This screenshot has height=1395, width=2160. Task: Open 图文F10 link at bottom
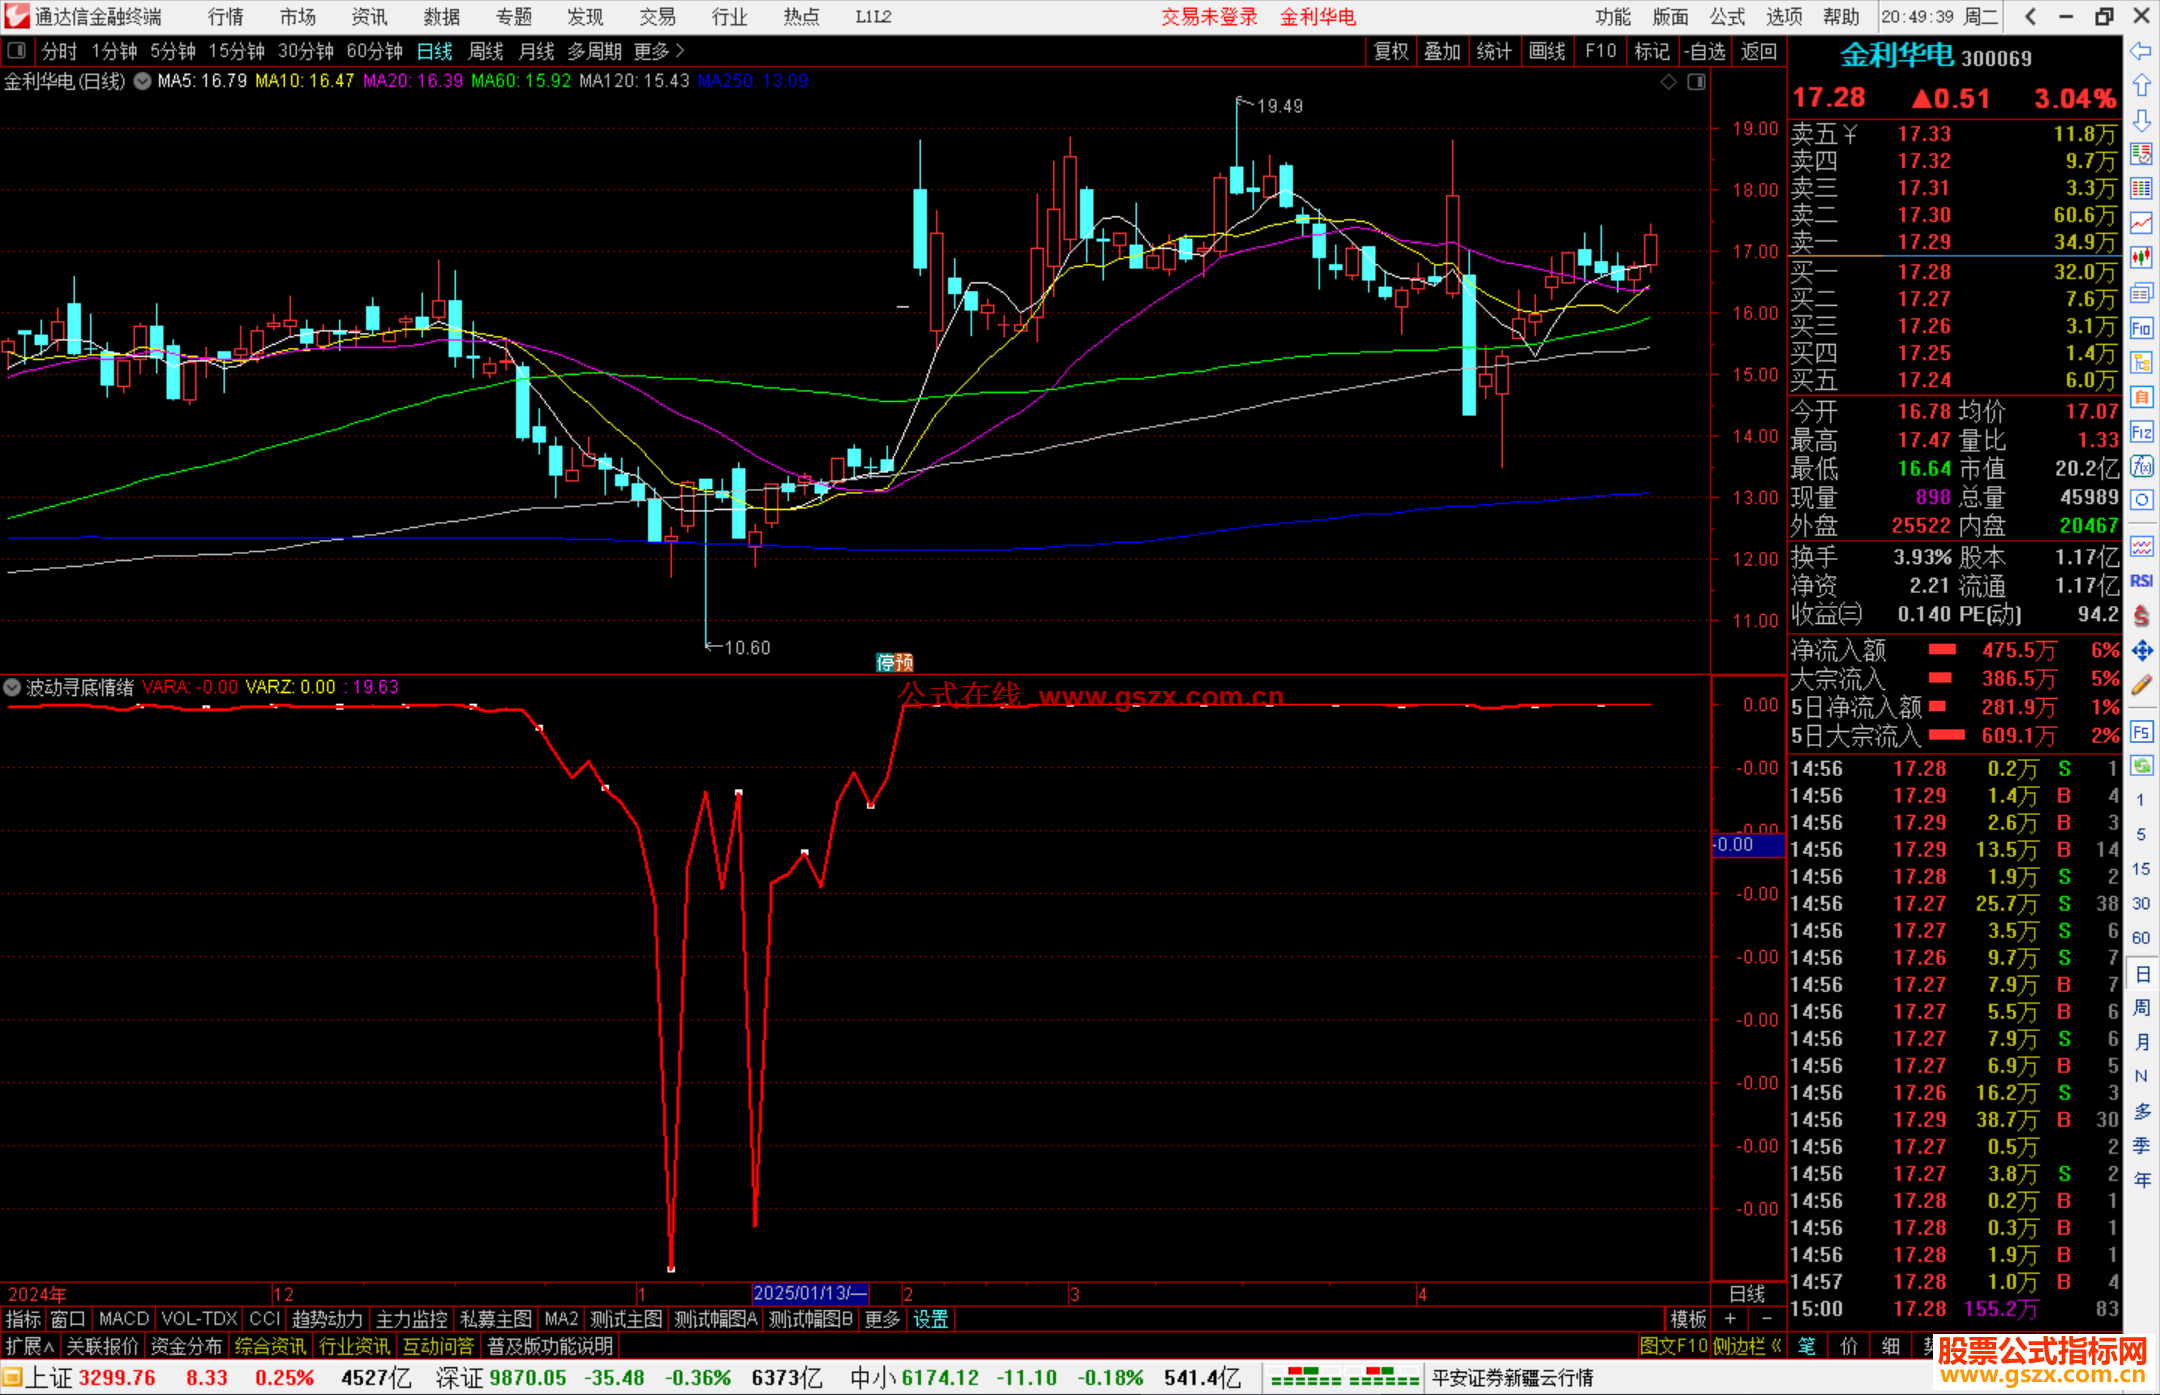click(1674, 1346)
